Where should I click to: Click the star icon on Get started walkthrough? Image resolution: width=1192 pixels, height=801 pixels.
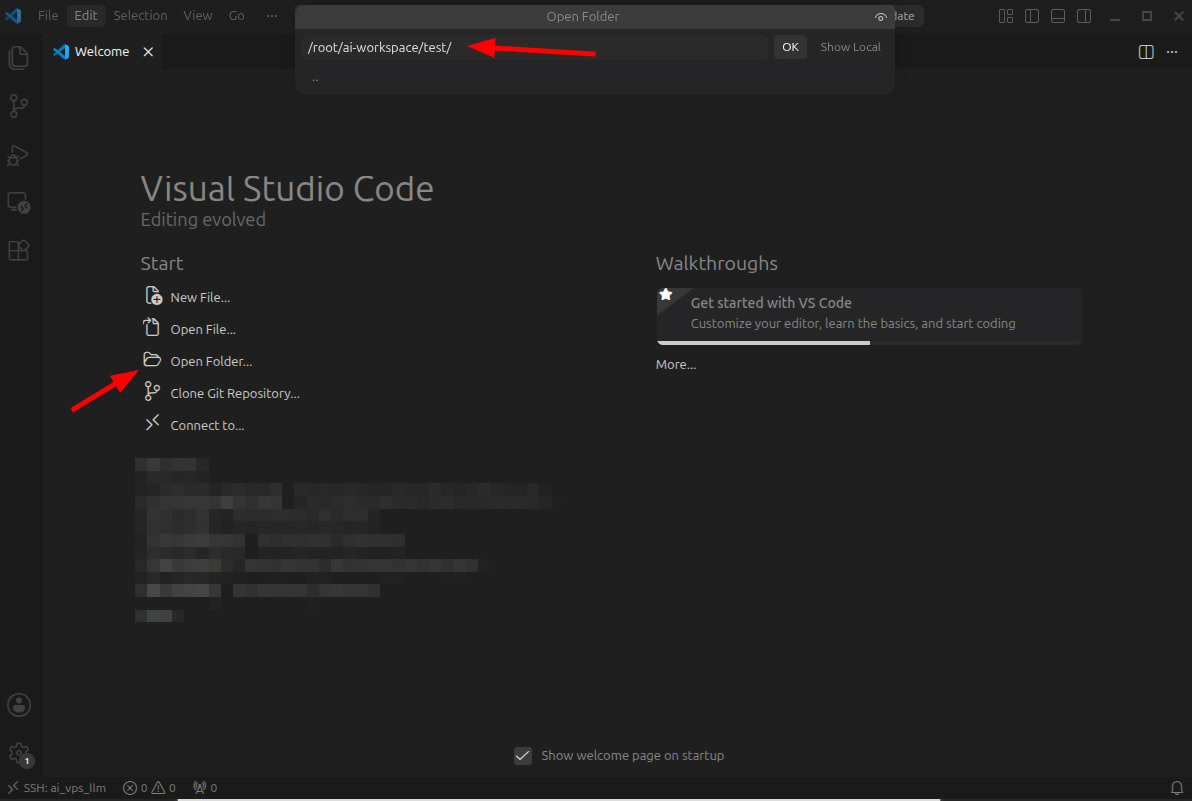coord(666,295)
